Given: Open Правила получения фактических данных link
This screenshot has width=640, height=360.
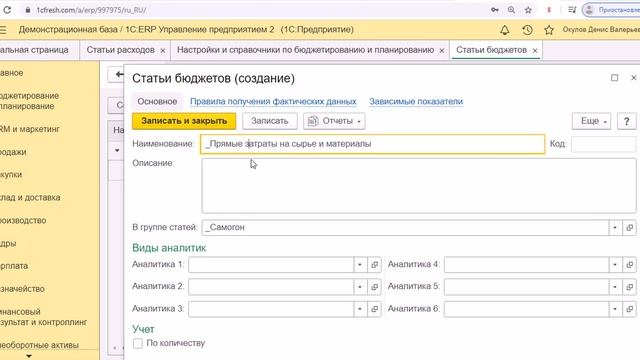Looking at the screenshot, I should pyautogui.click(x=273, y=102).
